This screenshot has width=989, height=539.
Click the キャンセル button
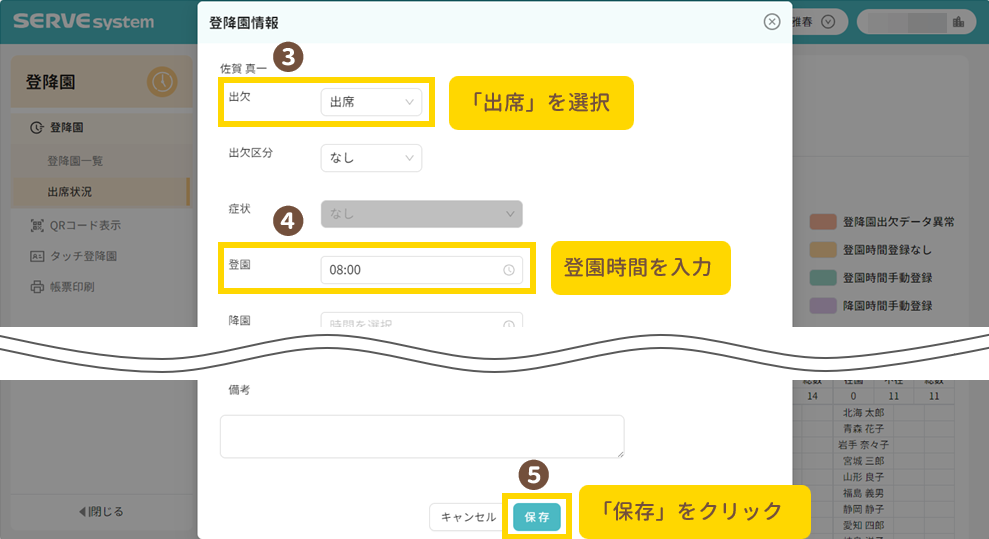pos(468,517)
